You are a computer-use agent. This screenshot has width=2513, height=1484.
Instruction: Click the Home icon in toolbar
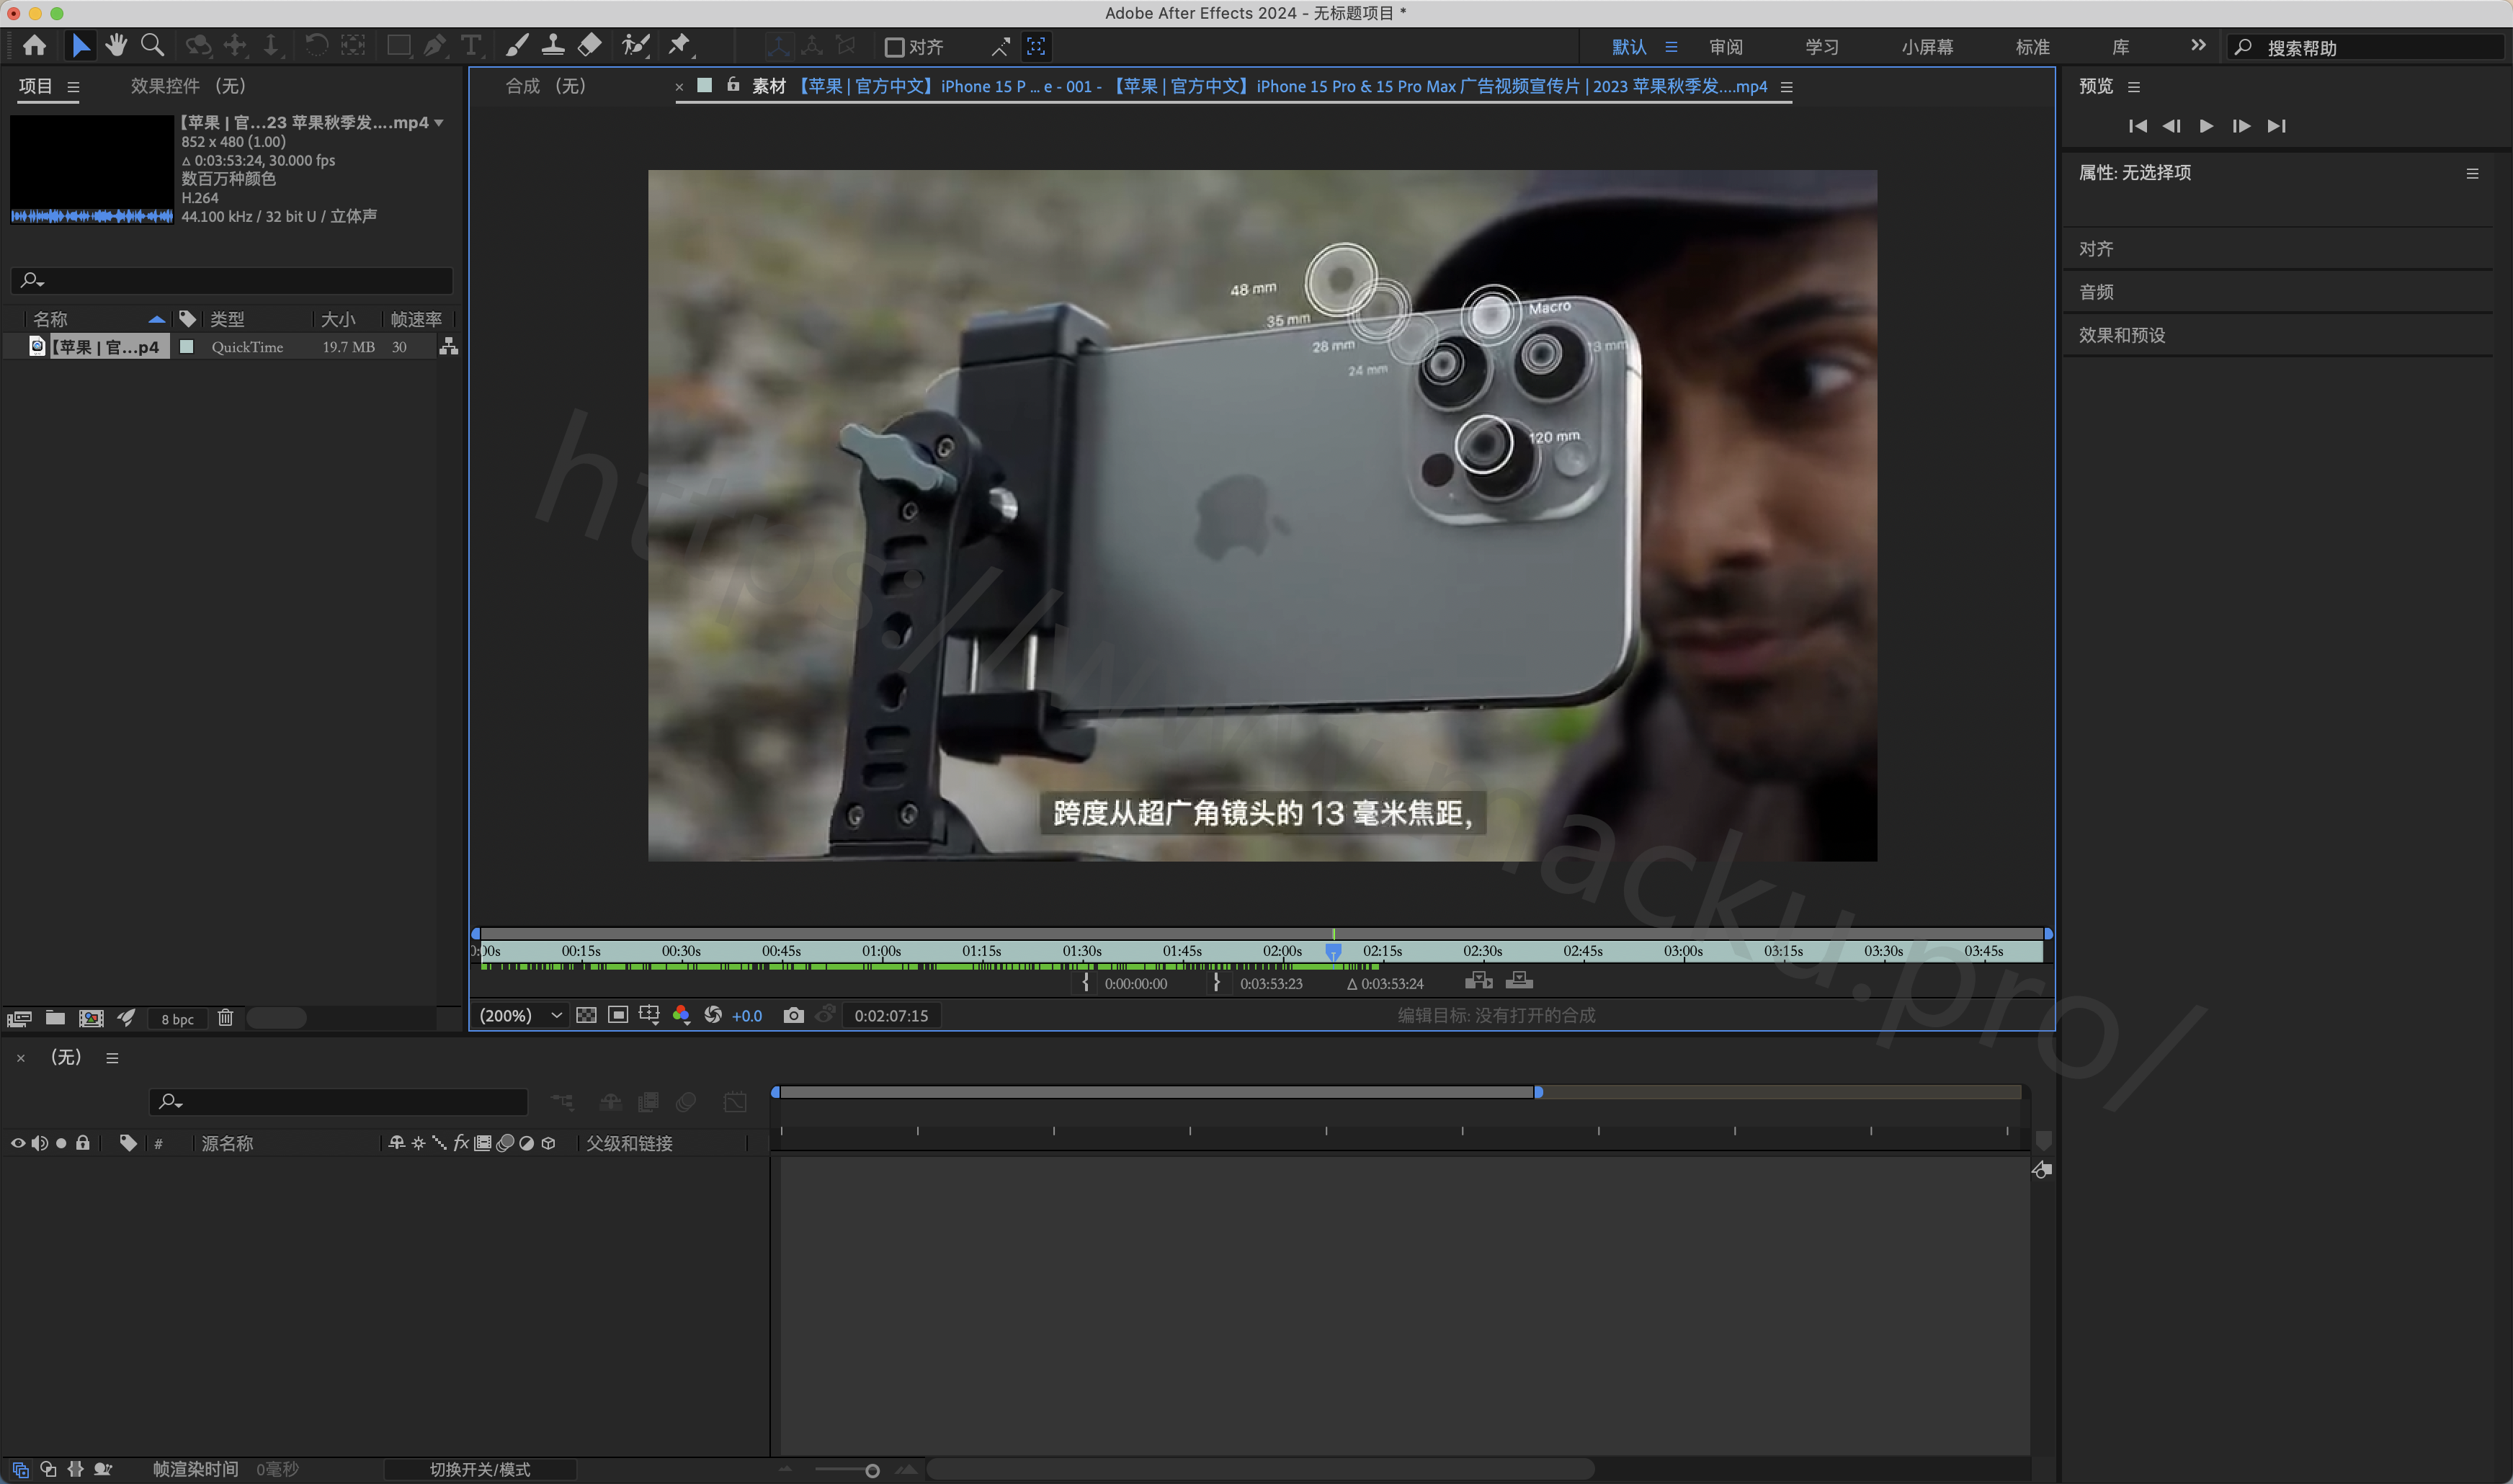coord(34,45)
